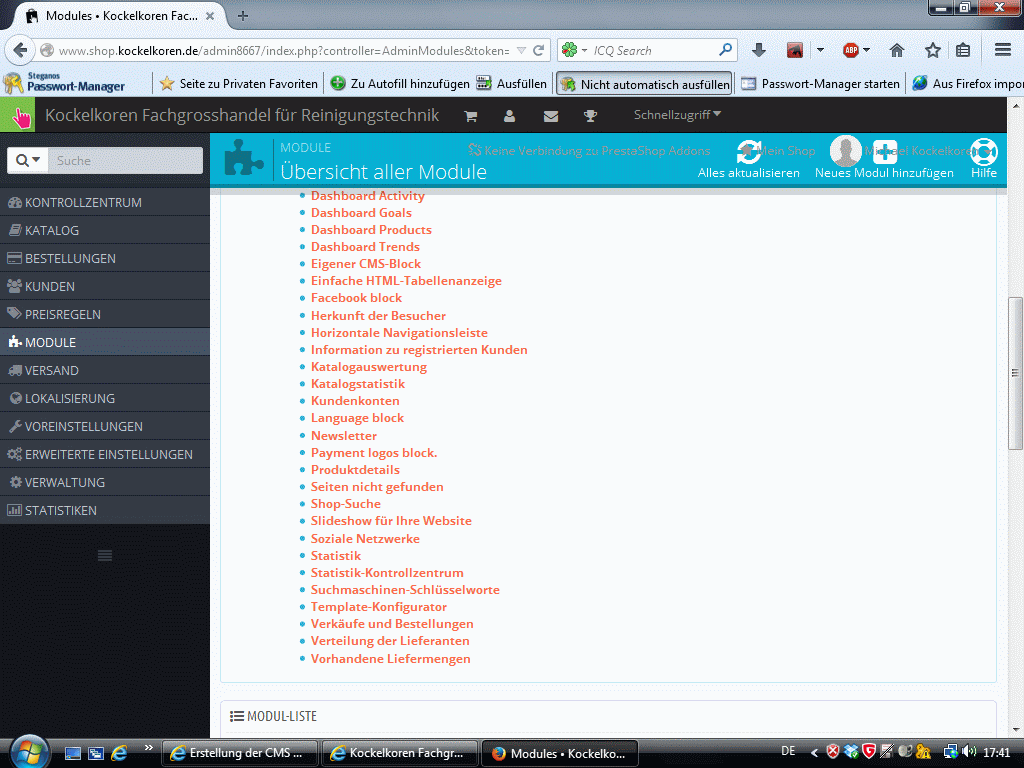
Task: Click Vorhandene Liefermengen link
Action: tap(391, 658)
